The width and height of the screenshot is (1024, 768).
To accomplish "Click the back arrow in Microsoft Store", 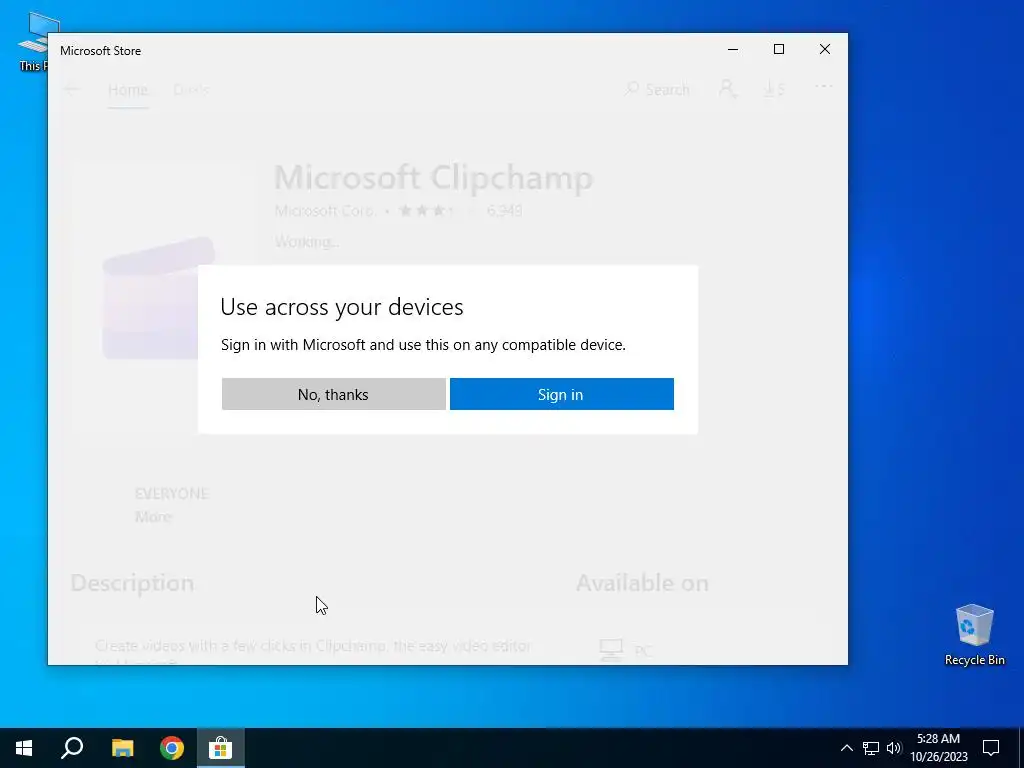I will [73, 89].
